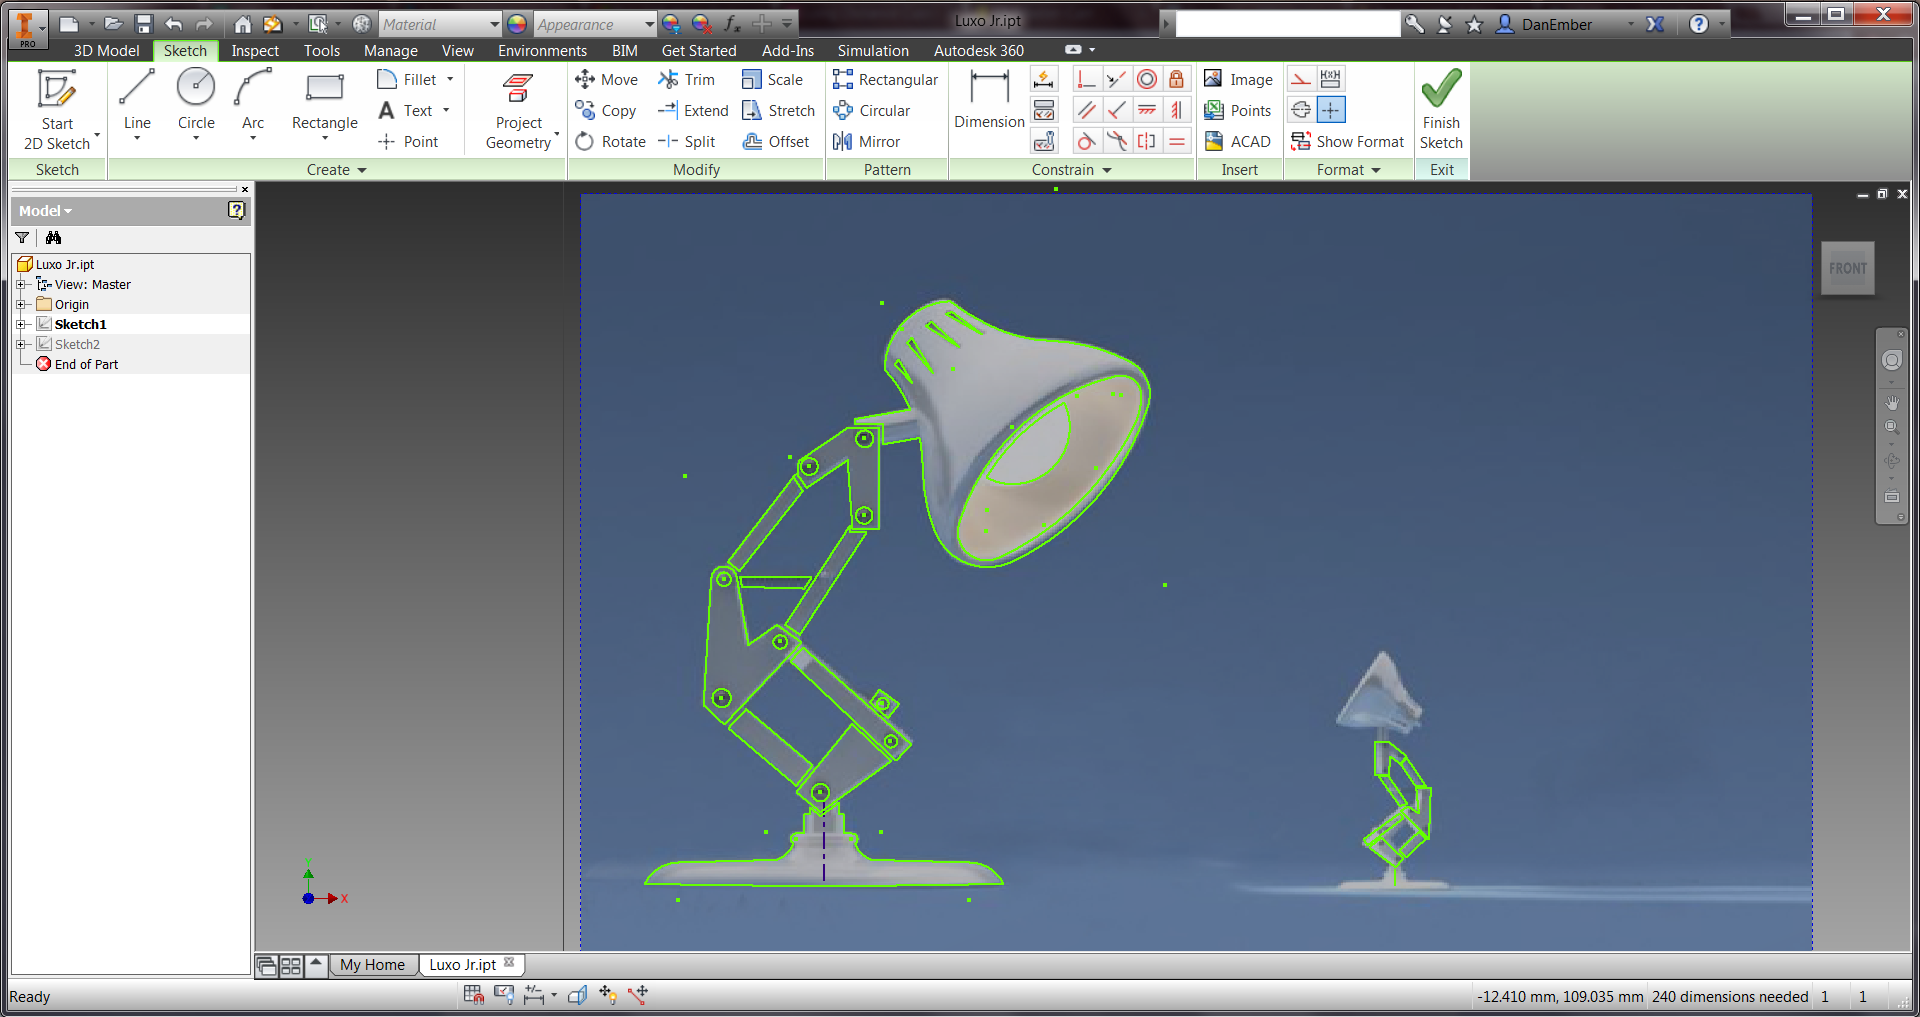Apply the Perpendicular constraint

[1117, 110]
